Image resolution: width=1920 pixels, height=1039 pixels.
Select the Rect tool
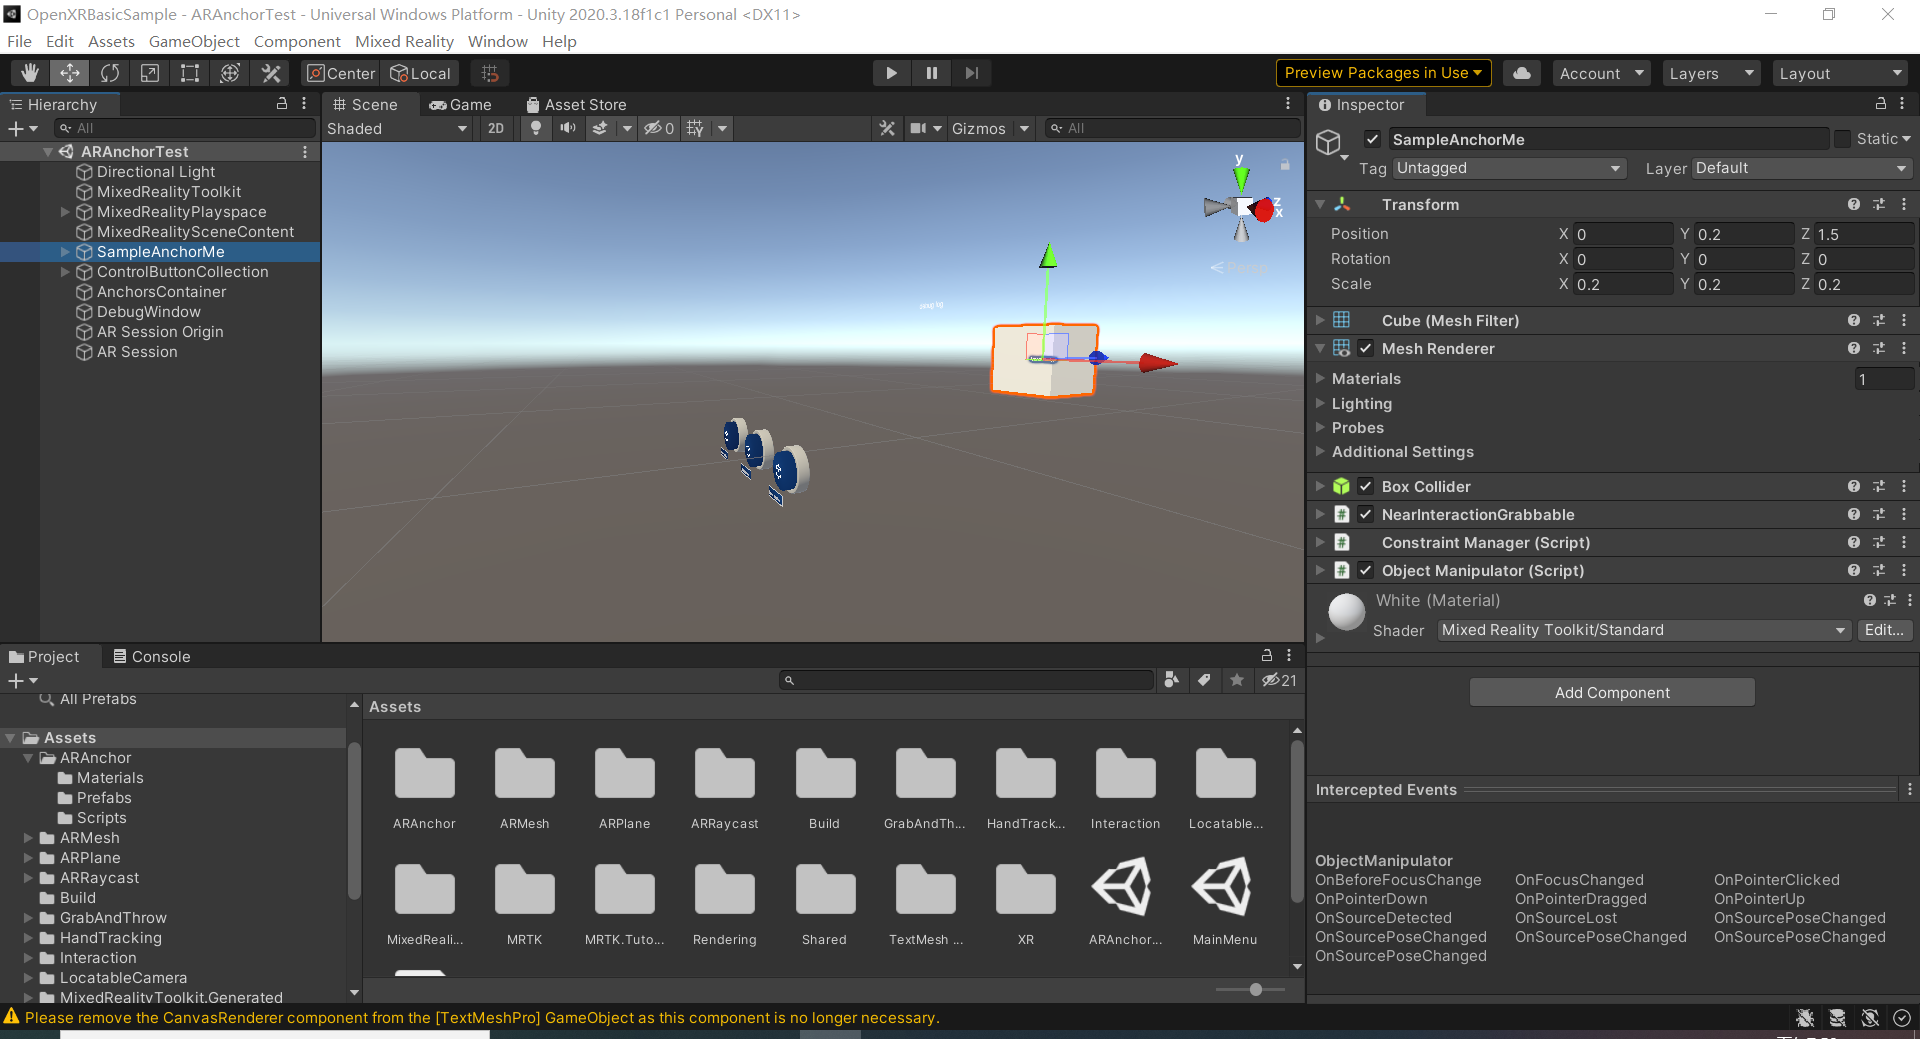(x=190, y=73)
